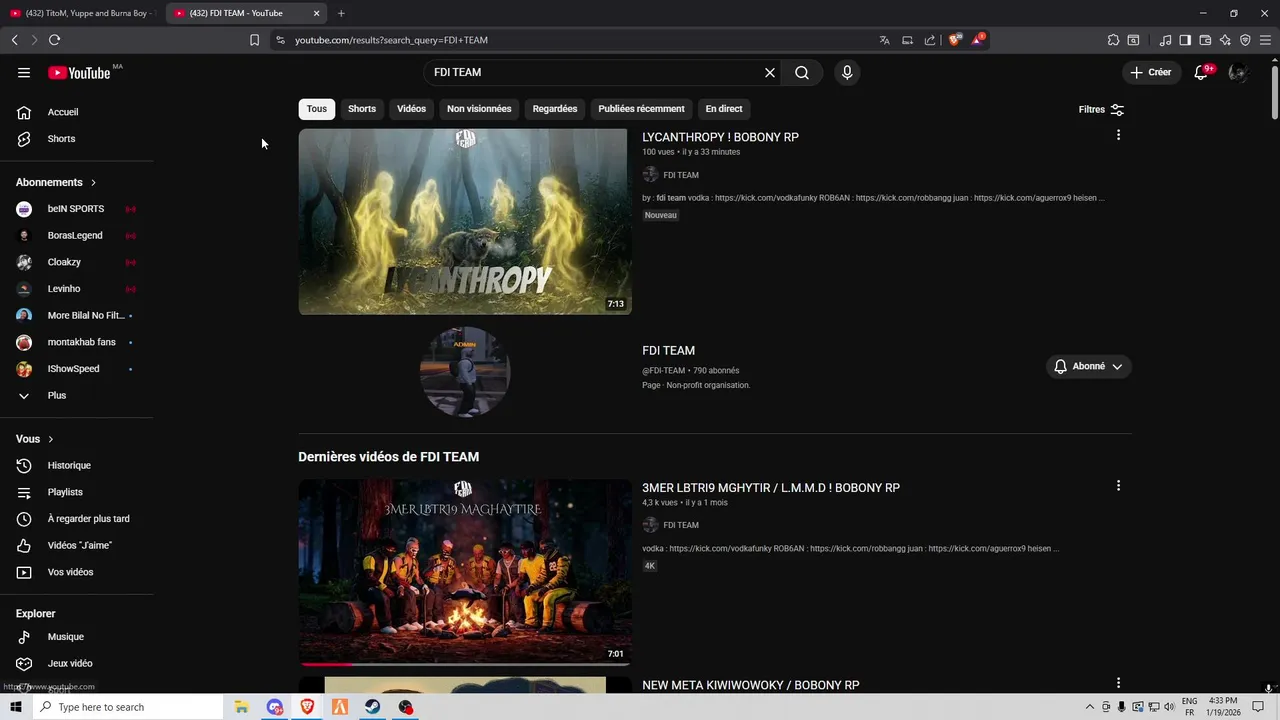Open the Brave wallet icon
The height and width of the screenshot is (720, 1280).
point(1205,40)
